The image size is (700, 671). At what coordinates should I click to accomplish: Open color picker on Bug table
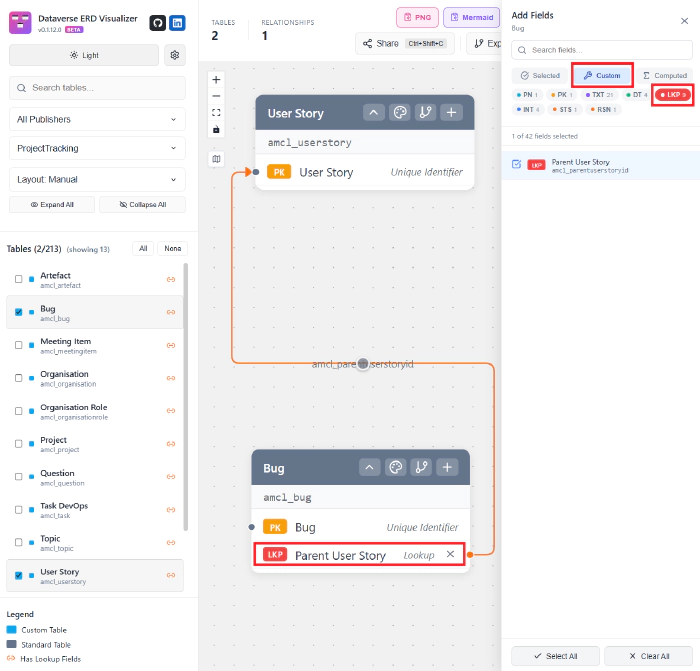(395, 467)
